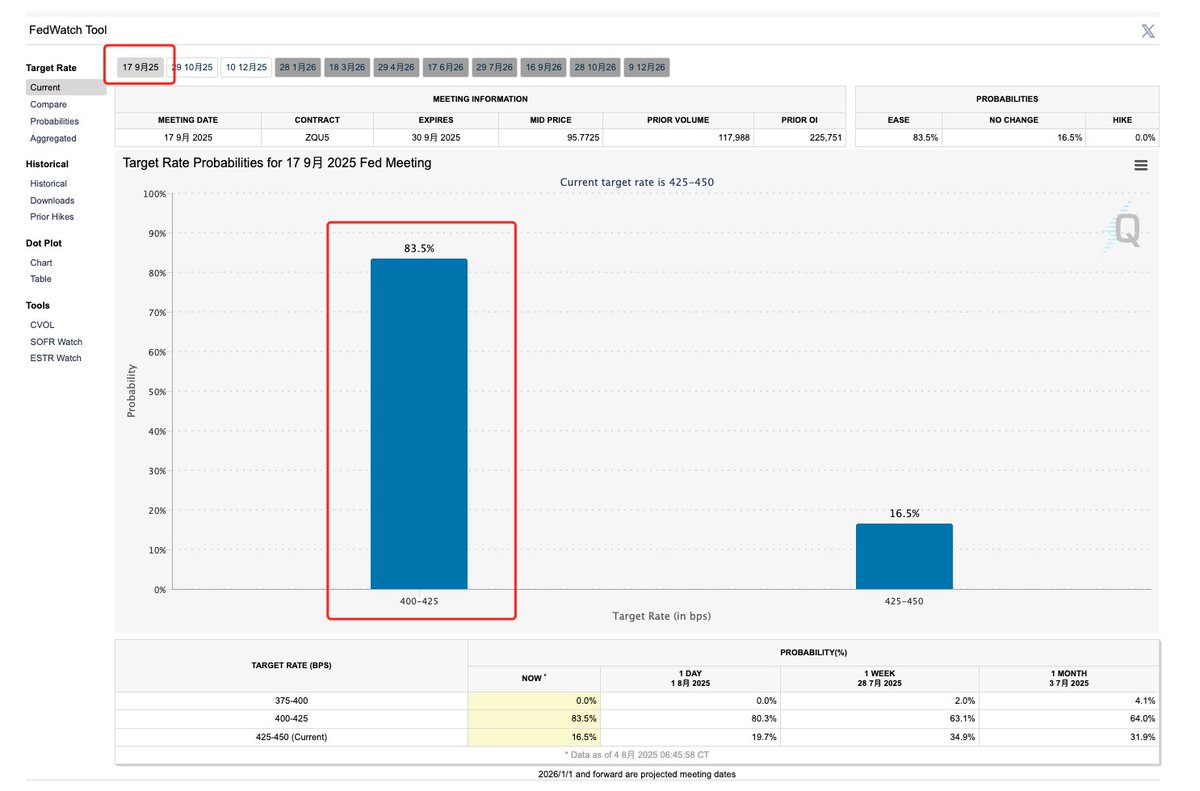This screenshot has height=791, width=1200.
Task: Click the 375-400 target rate row label
Action: click(x=292, y=701)
